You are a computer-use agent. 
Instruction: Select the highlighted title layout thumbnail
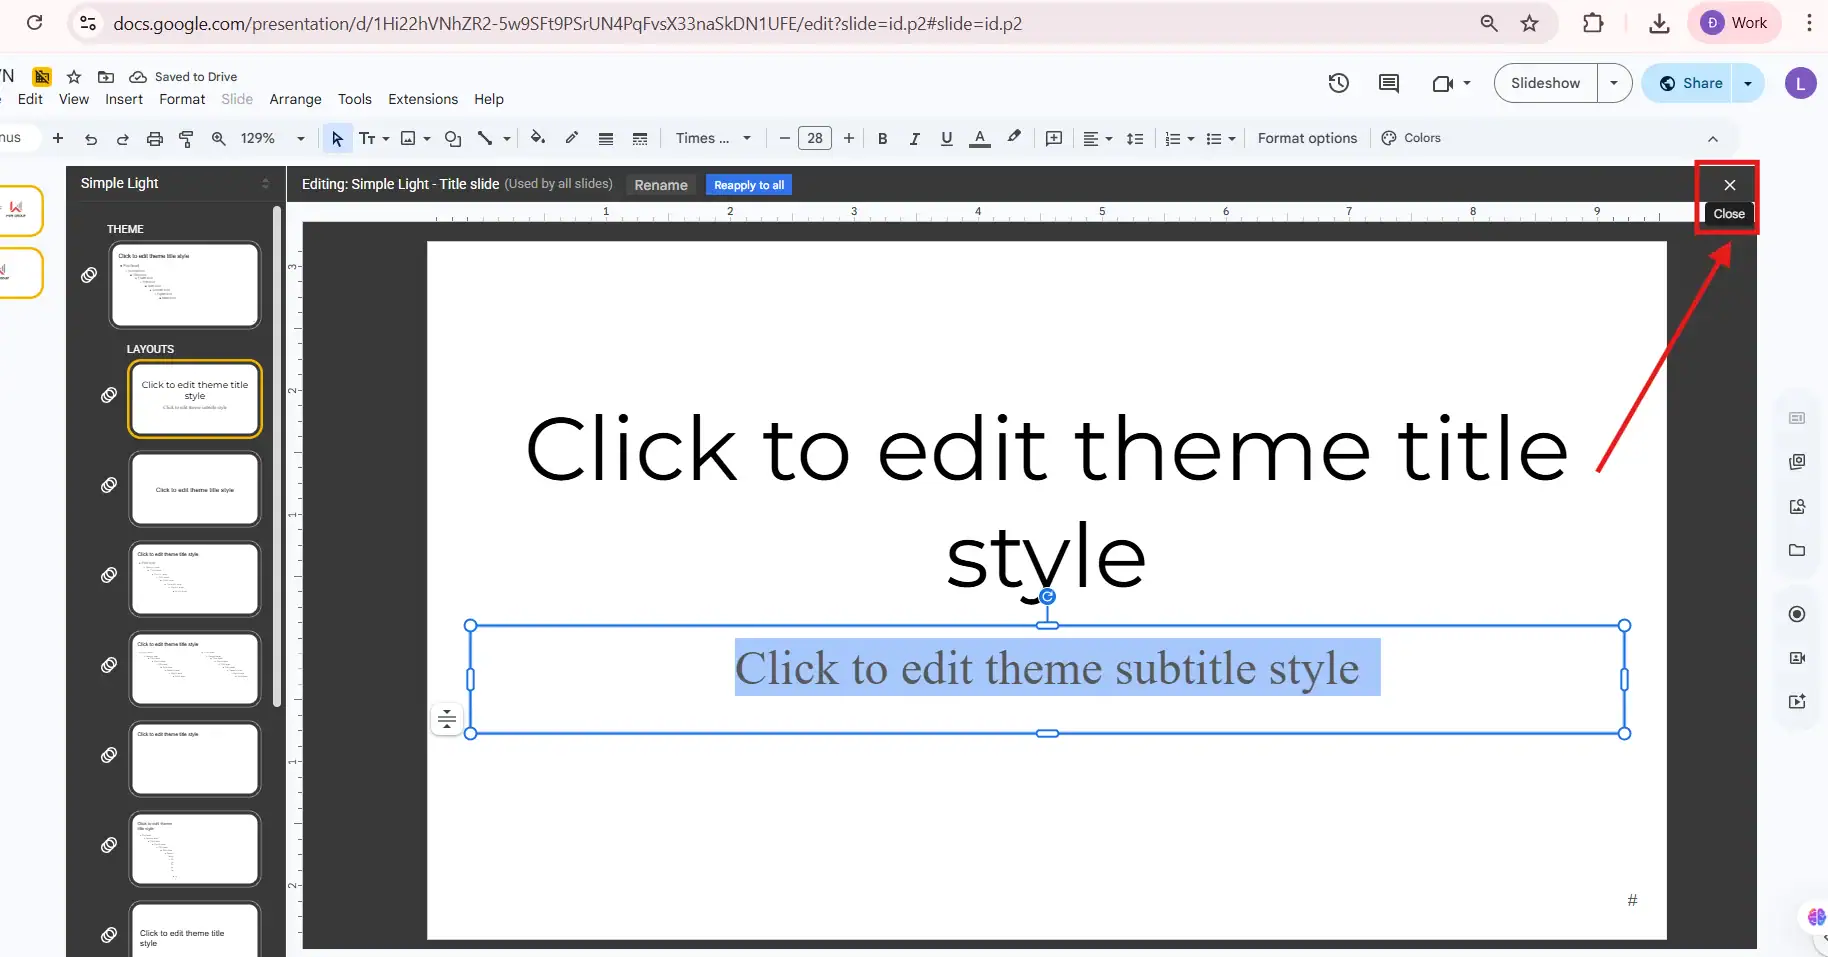(194, 398)
